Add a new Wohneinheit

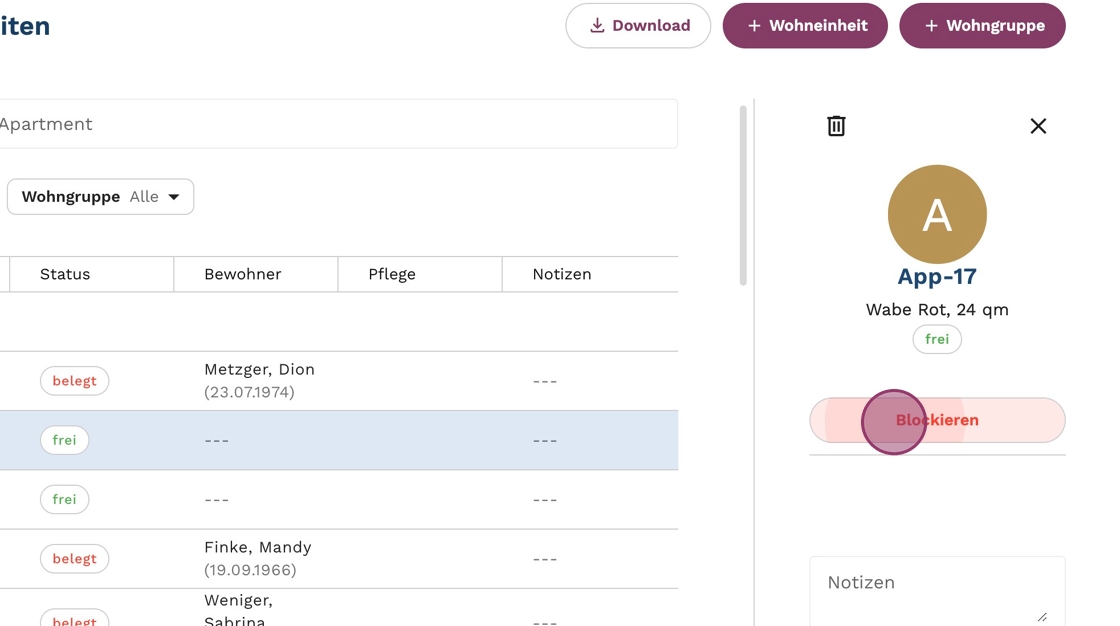coord(805,26)
